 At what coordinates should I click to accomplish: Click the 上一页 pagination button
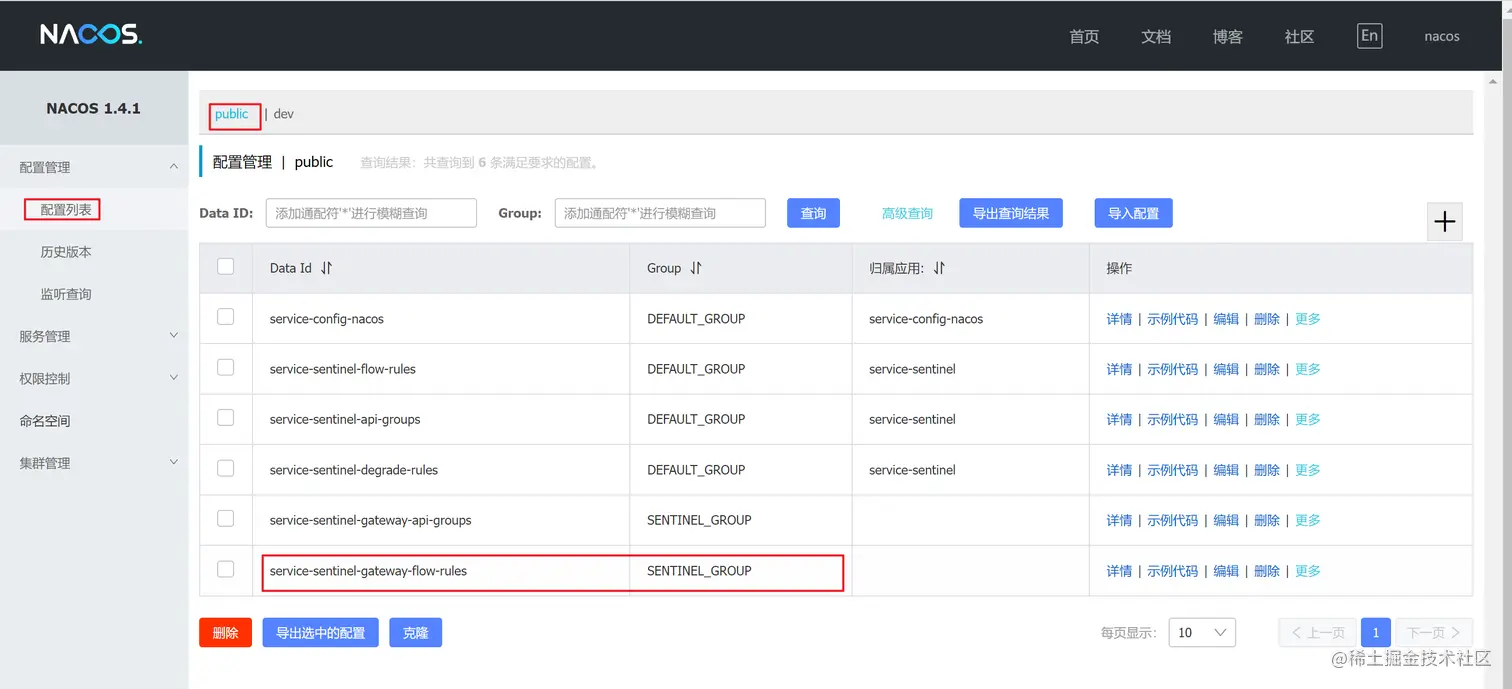pyautogui.click(x=1318, y=633)
